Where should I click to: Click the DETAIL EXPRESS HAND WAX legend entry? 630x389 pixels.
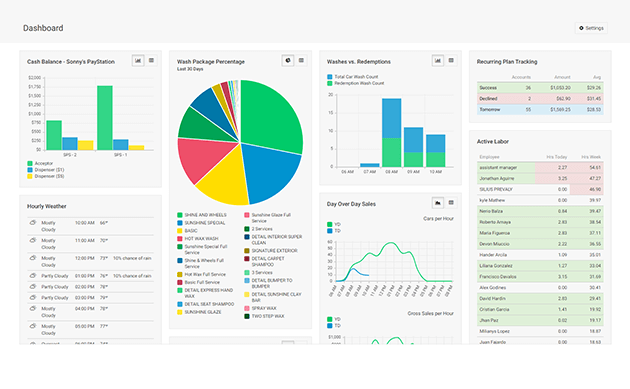(x=205, y=293)
